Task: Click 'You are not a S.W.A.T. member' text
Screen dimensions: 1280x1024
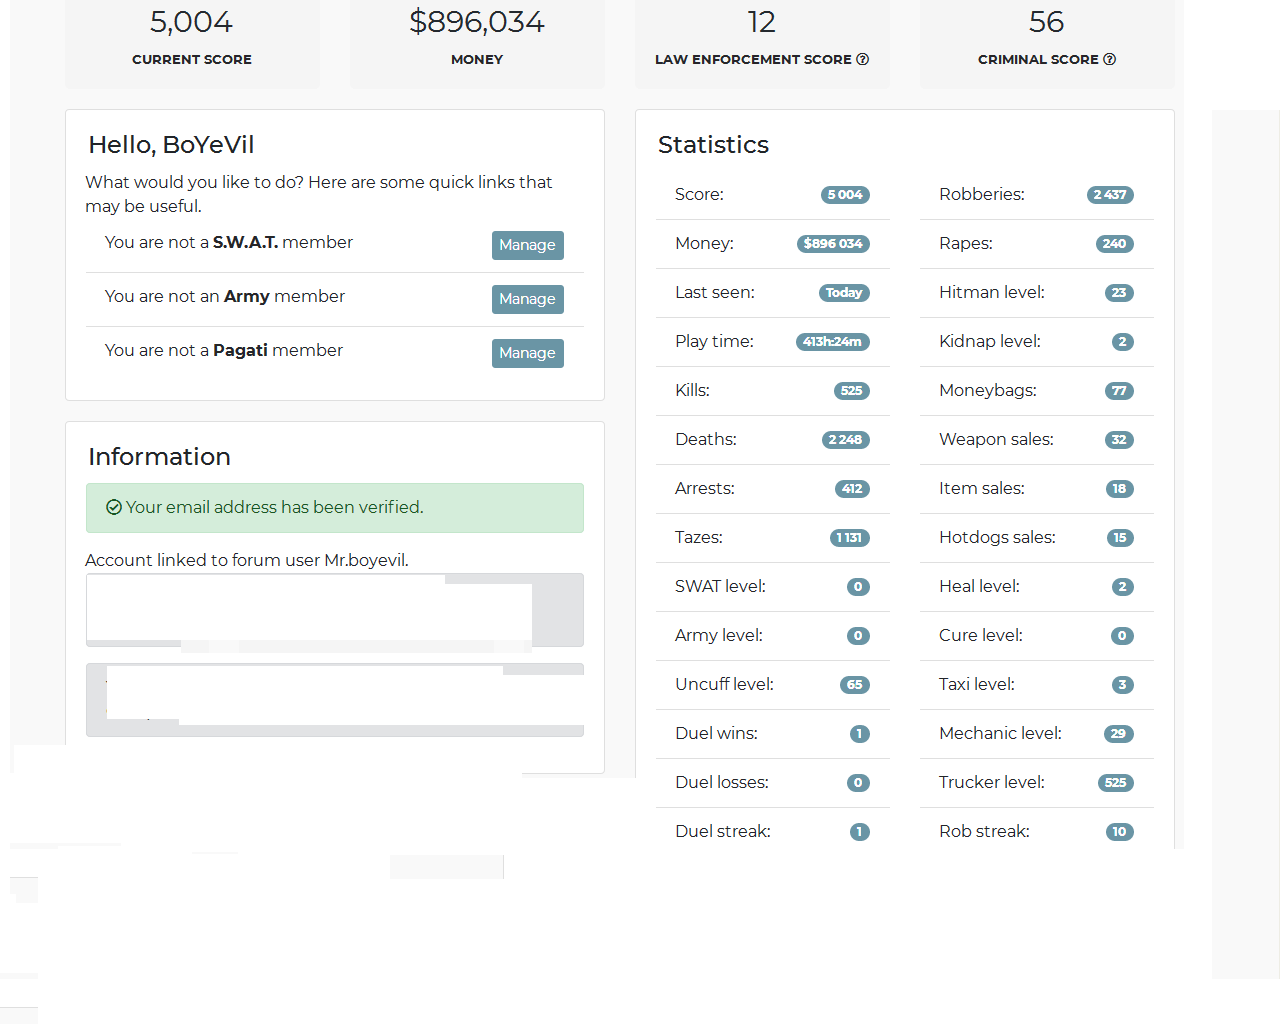Action: click(x=229, y=242)
